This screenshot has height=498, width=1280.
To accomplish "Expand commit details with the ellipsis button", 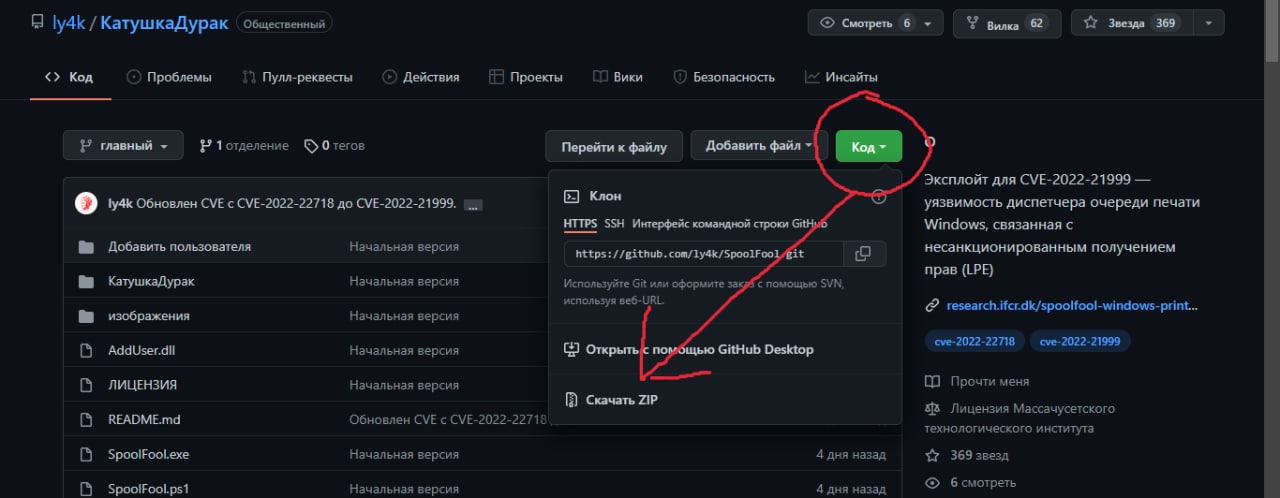I will click(473, 204).
